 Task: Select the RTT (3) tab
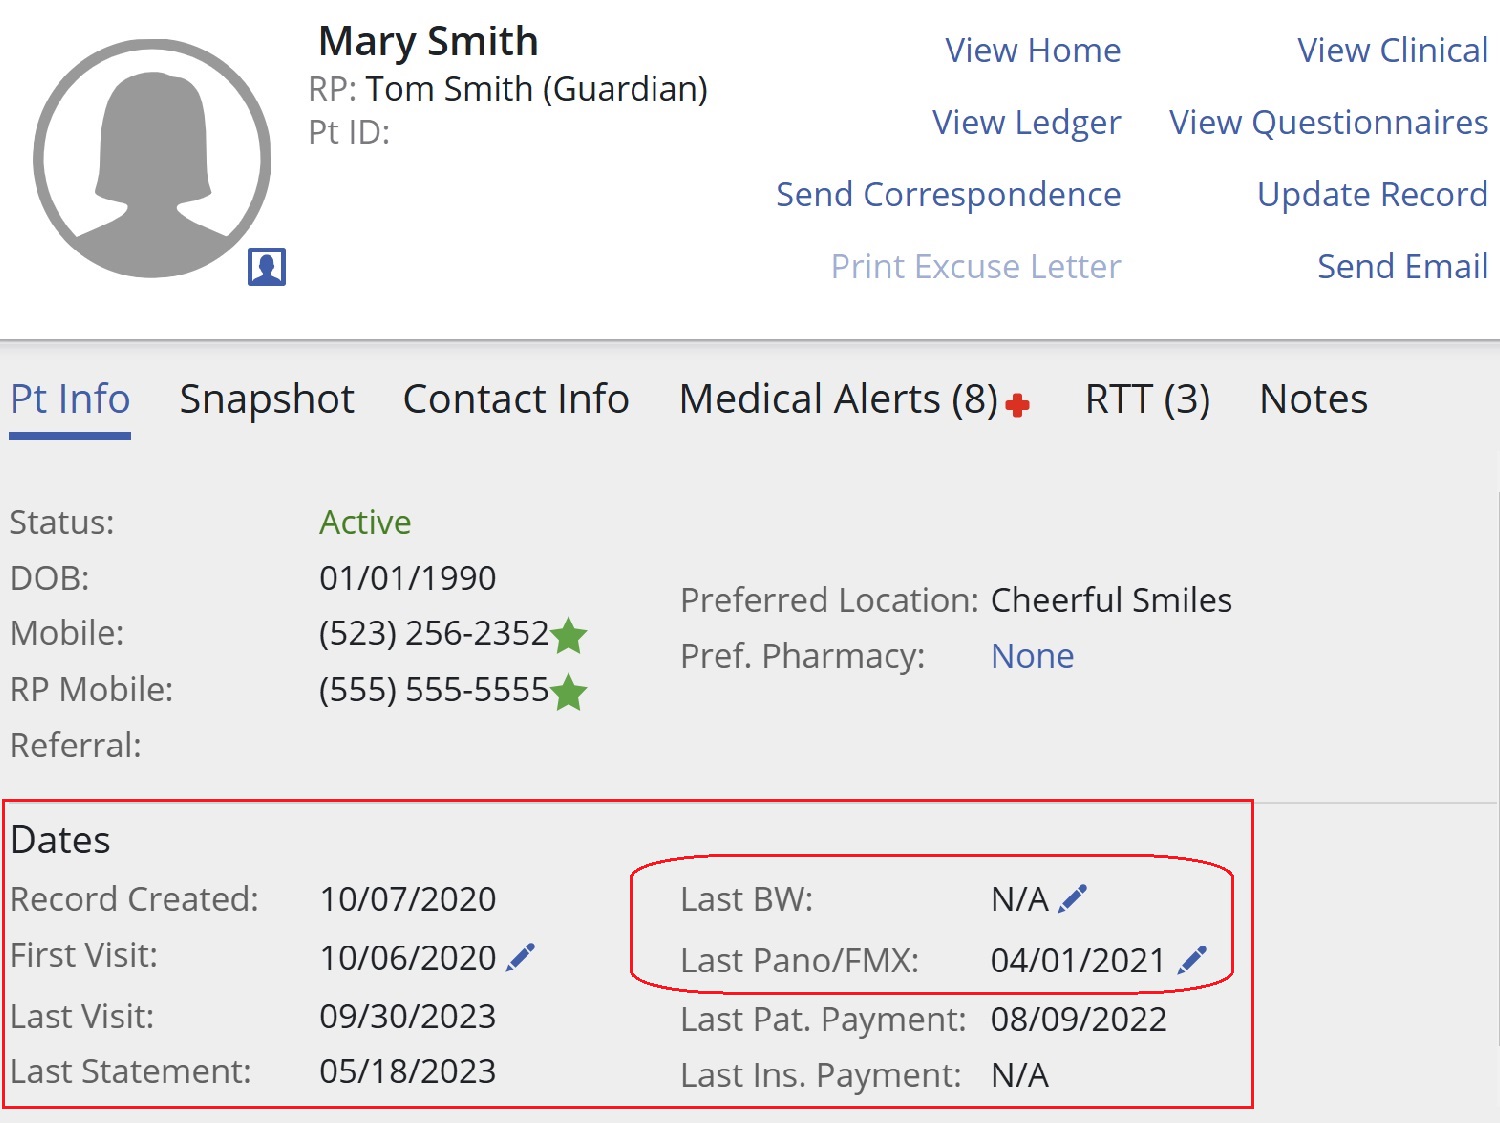pos(1147,399)
